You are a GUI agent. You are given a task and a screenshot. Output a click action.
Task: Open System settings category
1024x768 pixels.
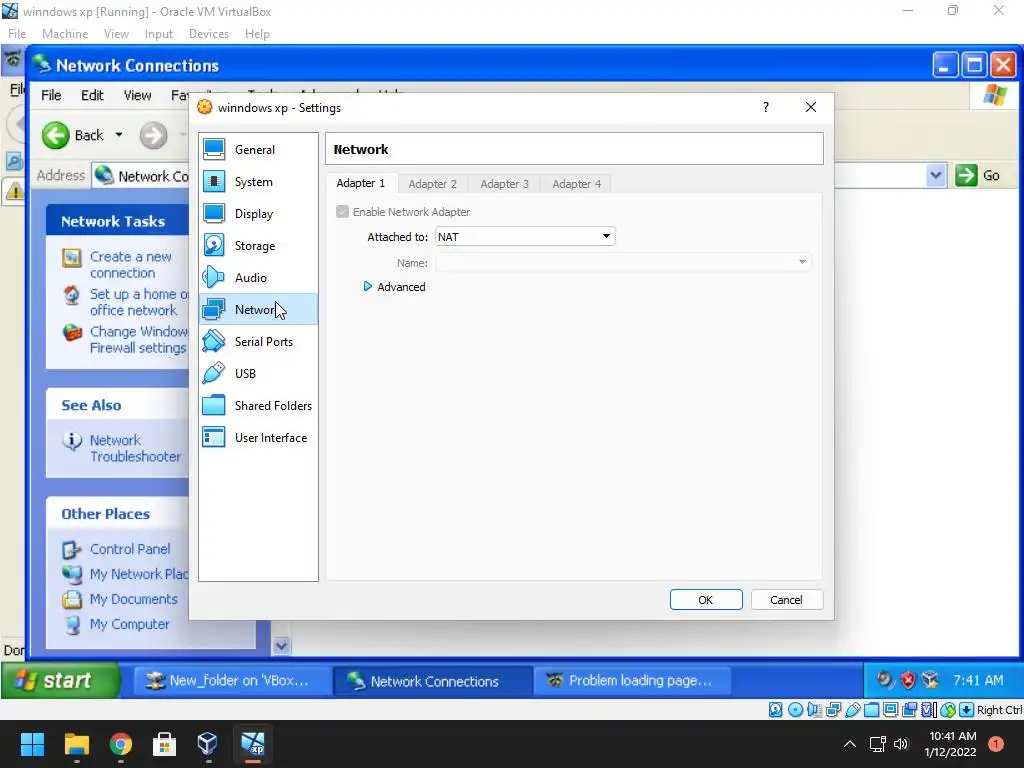pos(258,182)
